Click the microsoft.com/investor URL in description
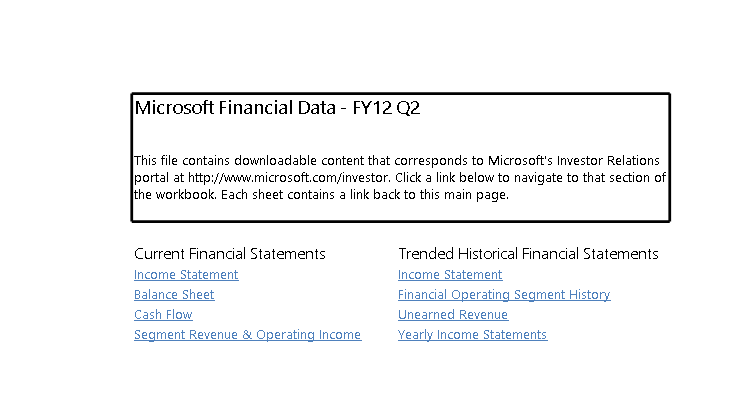 [289, 178]
